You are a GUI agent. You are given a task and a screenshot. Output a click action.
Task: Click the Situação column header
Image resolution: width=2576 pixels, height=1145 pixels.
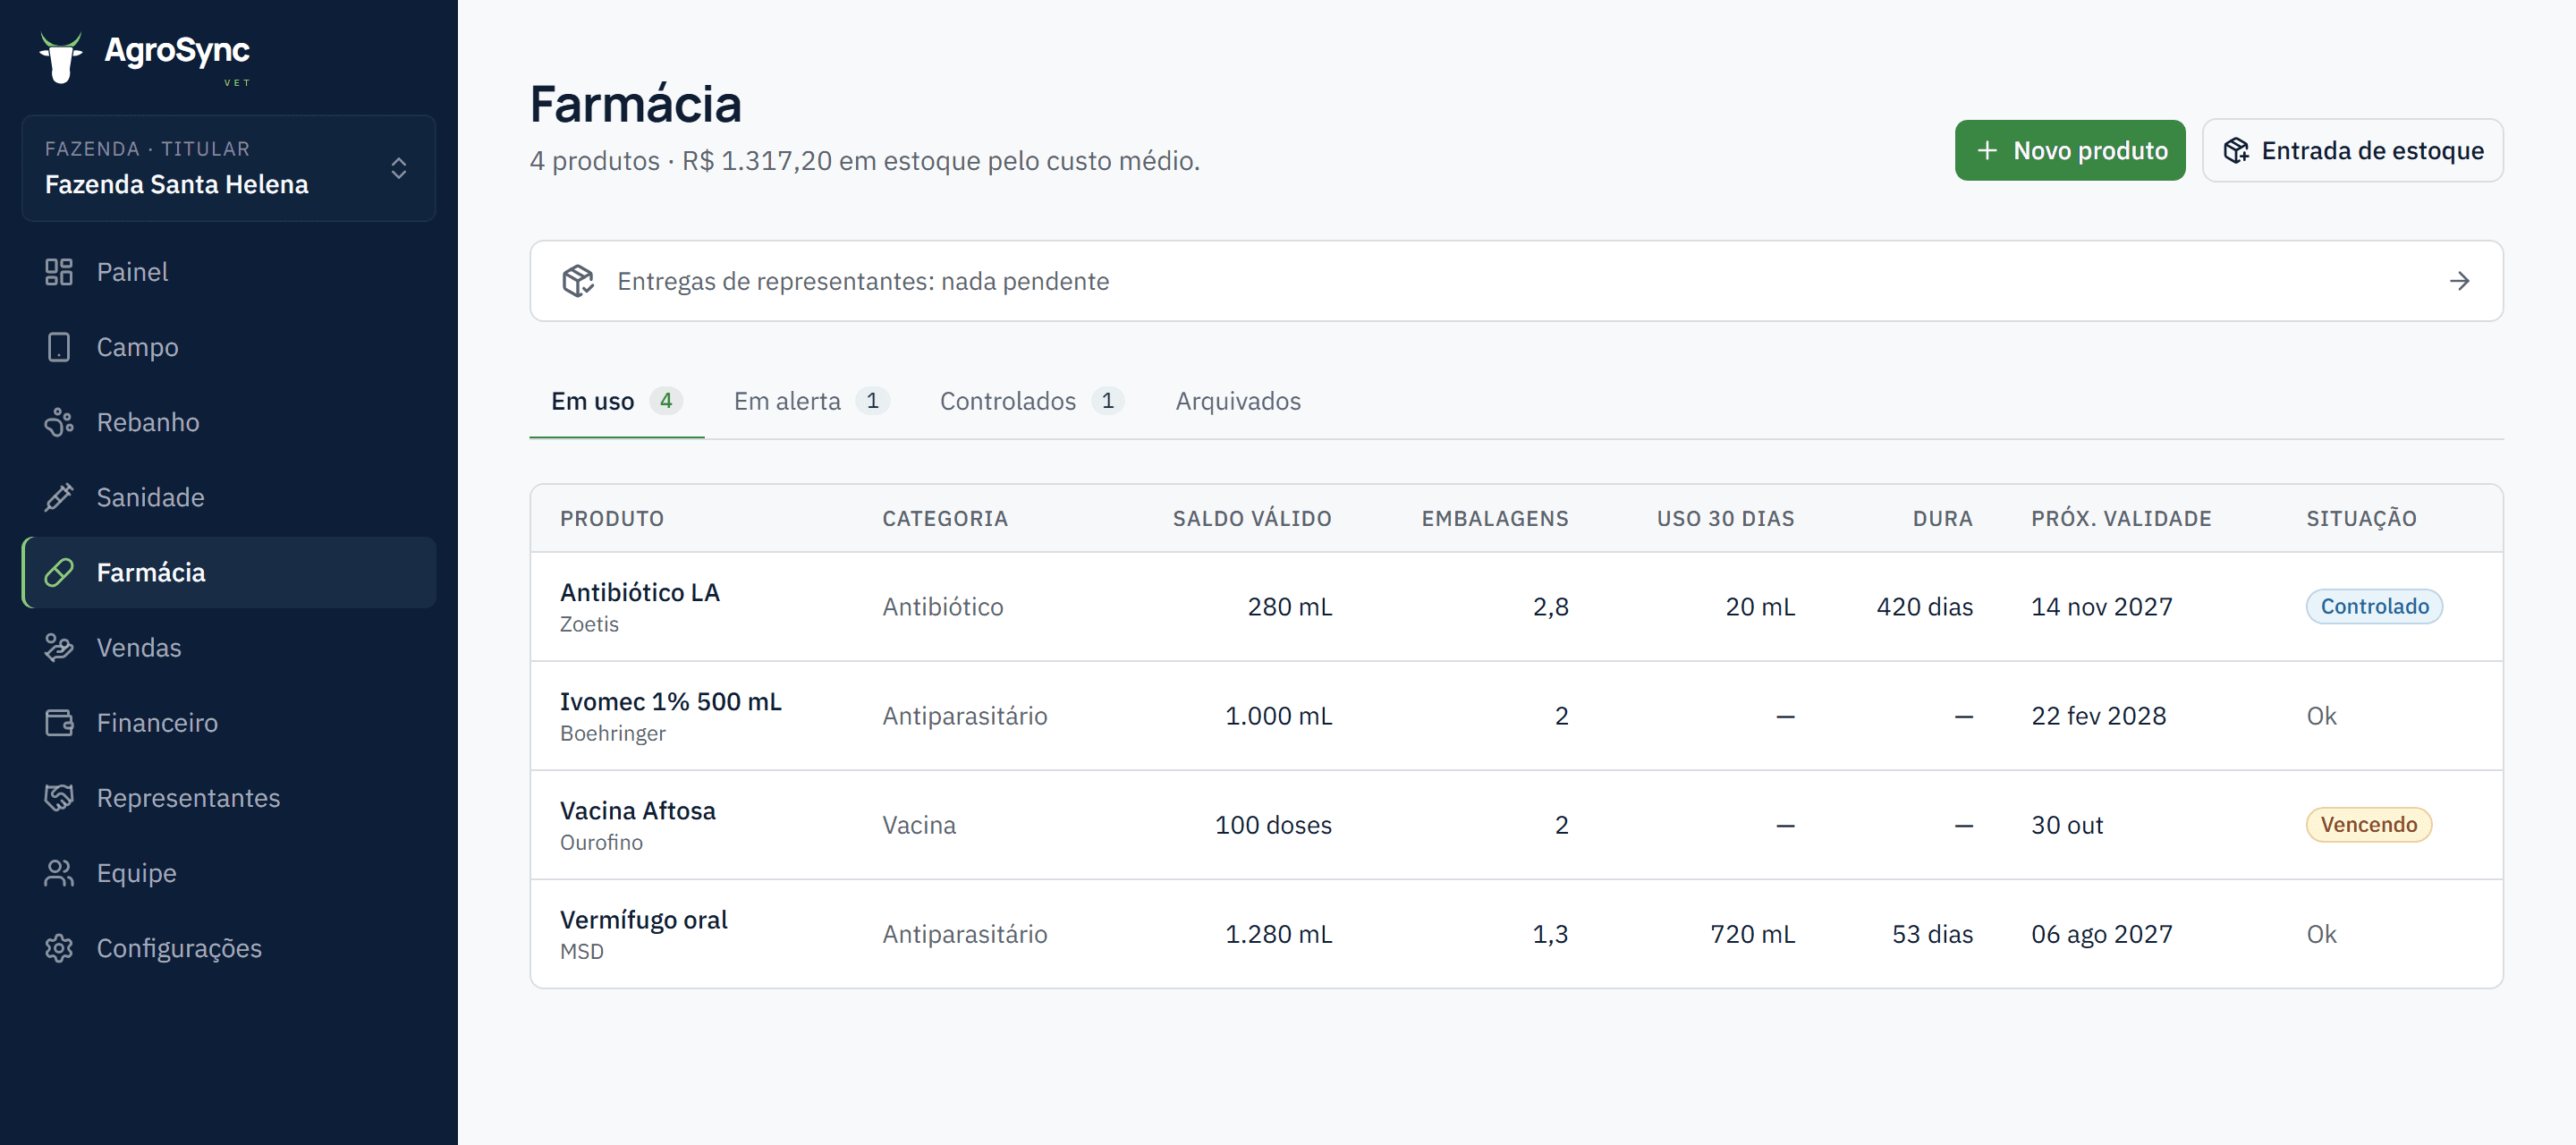tap(2361, 518)
